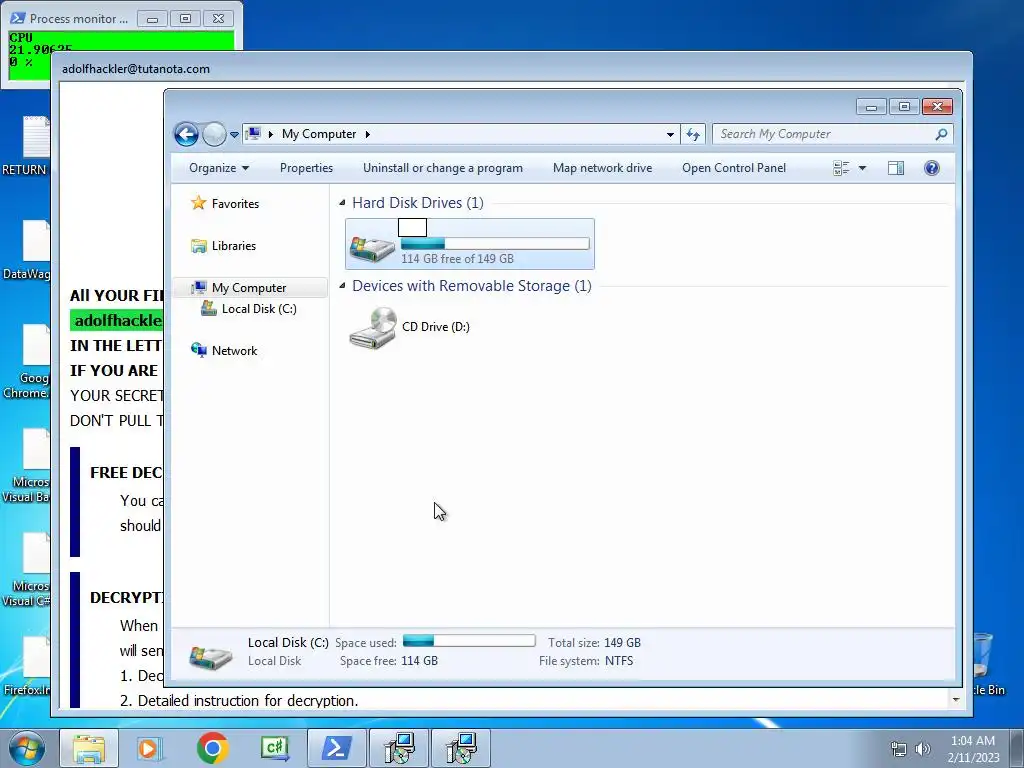Open the Start menu orb
The height and width of the screenshot is (768, 1024).
(26, 748)
